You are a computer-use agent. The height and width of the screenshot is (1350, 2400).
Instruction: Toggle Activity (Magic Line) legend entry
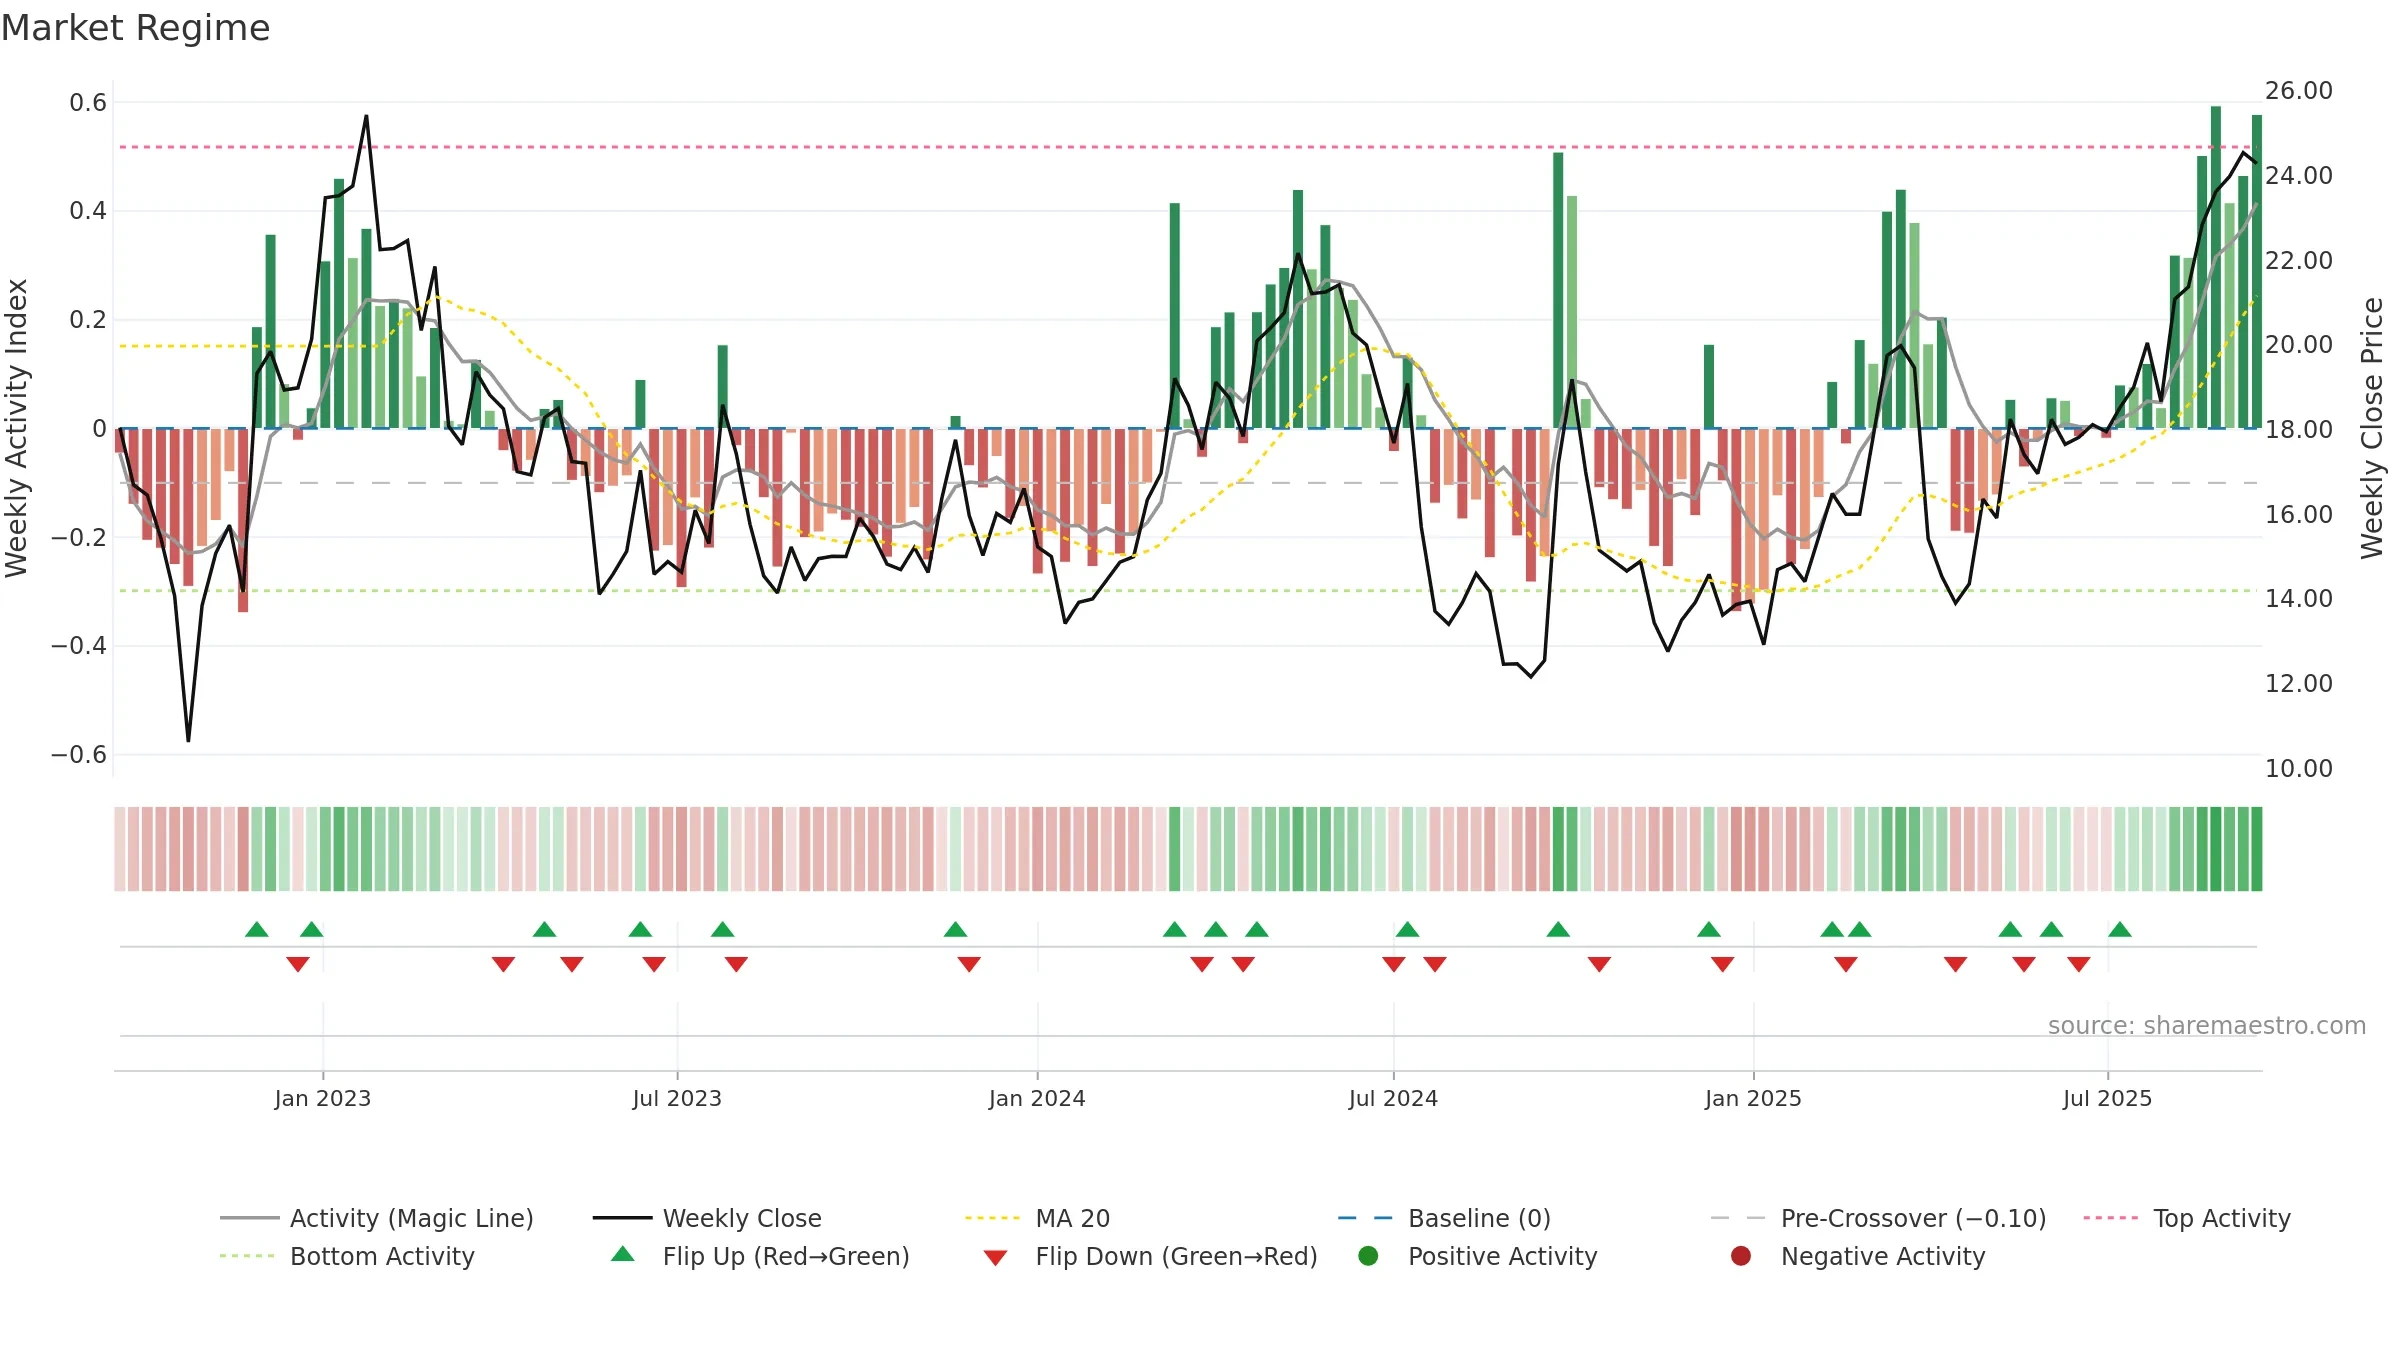377,1218
